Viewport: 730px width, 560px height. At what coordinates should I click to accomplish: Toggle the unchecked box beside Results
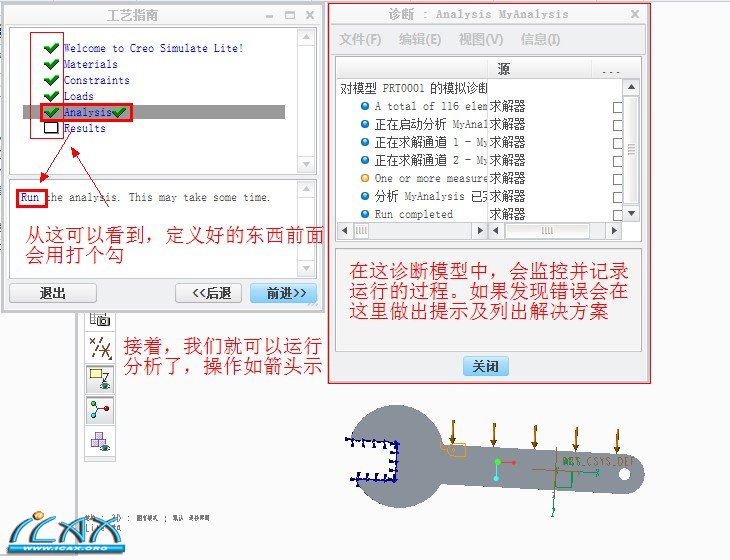tap(51, 128)
